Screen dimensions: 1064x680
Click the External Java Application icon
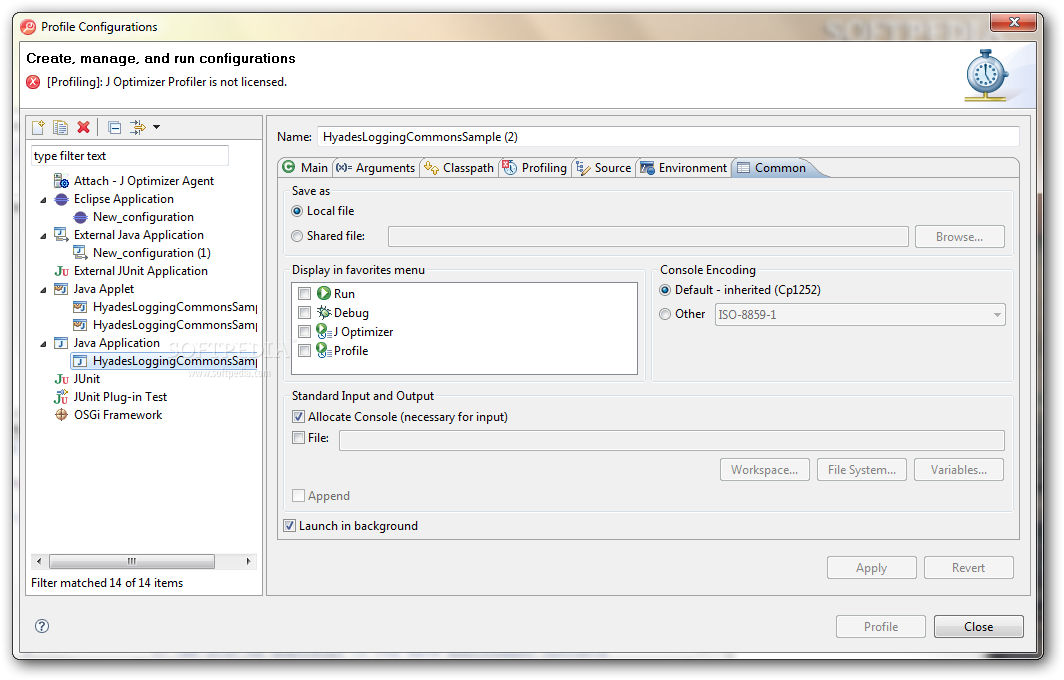click(61, 235)
